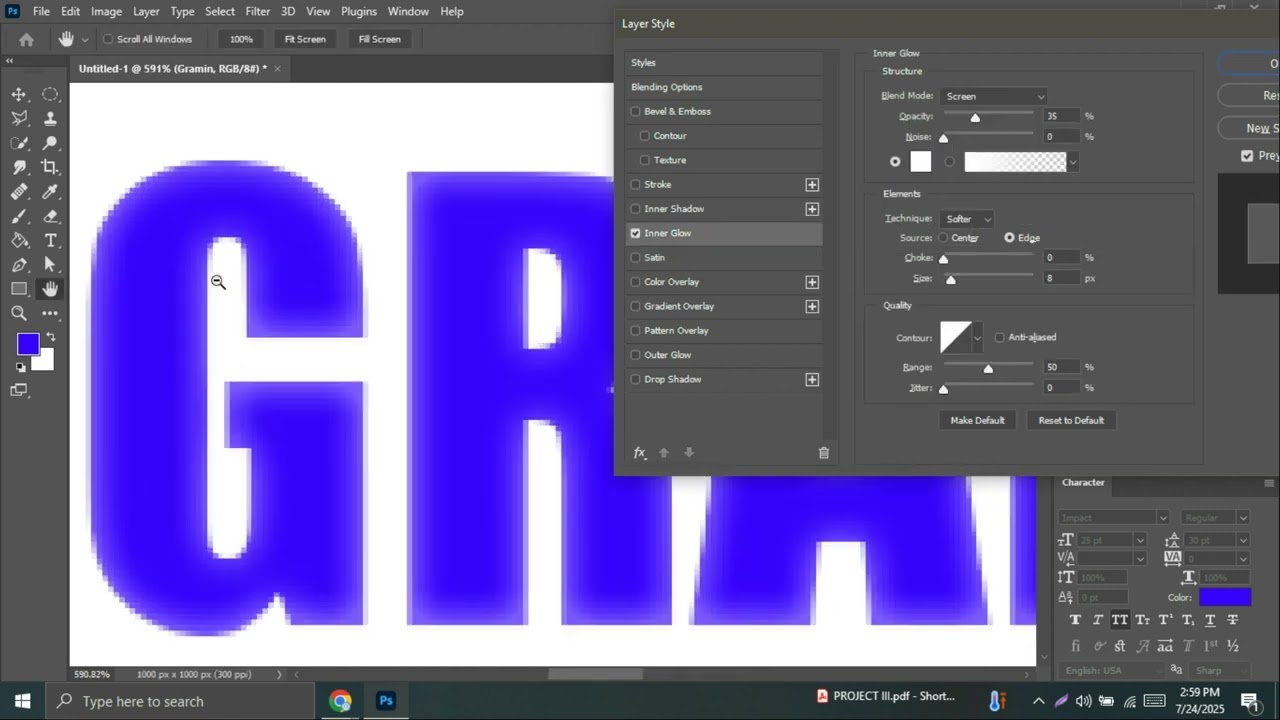Click the Fit Screen button

point(305,39)
